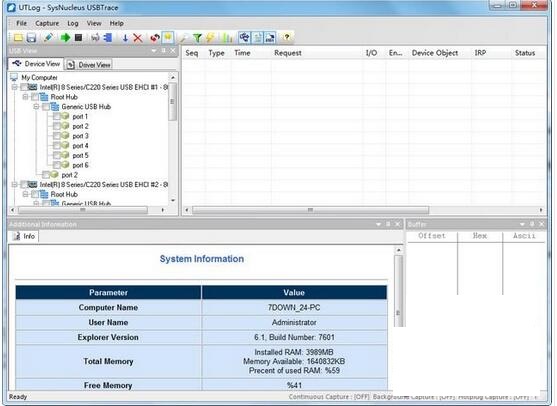The width and height of the screenshot is (557, 406).
Task: Open the Log menu
Action: click(x=73, y=23)
